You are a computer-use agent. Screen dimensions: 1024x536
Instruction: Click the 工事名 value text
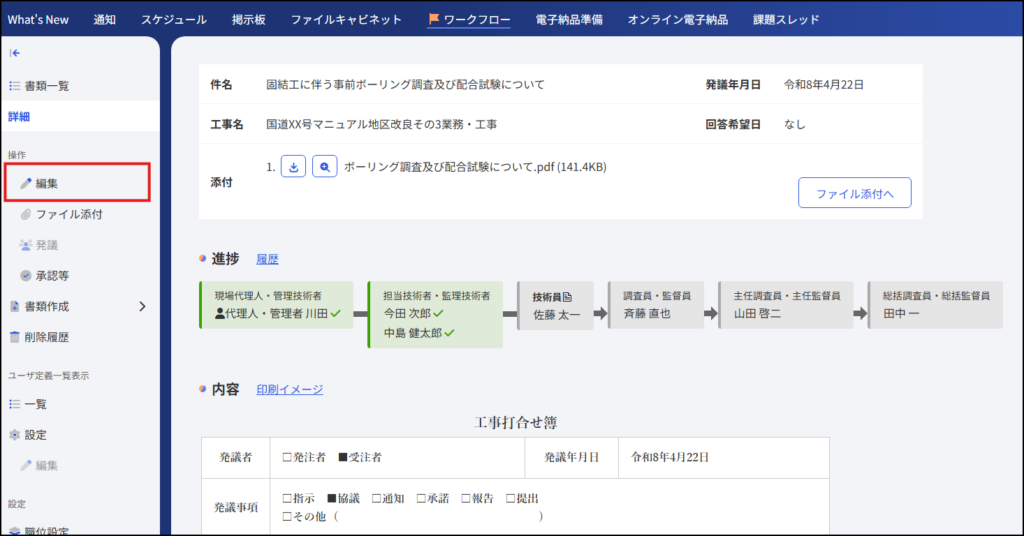pyautogui.click(x=381, y=124)
